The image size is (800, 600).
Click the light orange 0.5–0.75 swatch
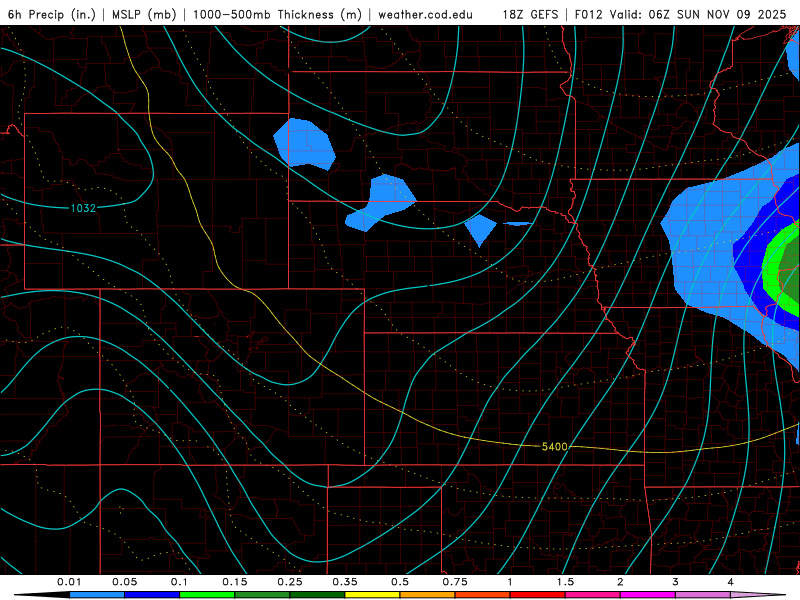428,595
